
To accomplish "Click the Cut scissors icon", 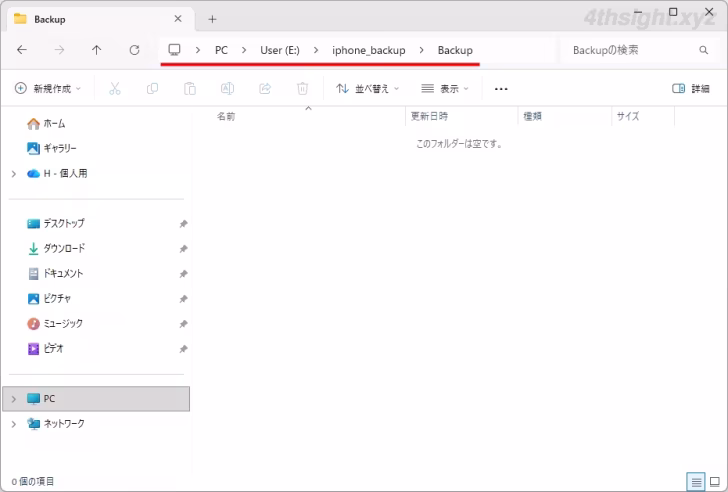I will coord(115,88).
